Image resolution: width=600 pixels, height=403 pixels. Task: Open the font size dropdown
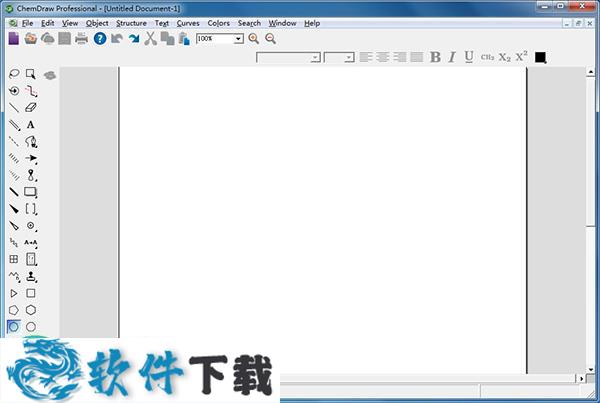(x=349, y=57)
